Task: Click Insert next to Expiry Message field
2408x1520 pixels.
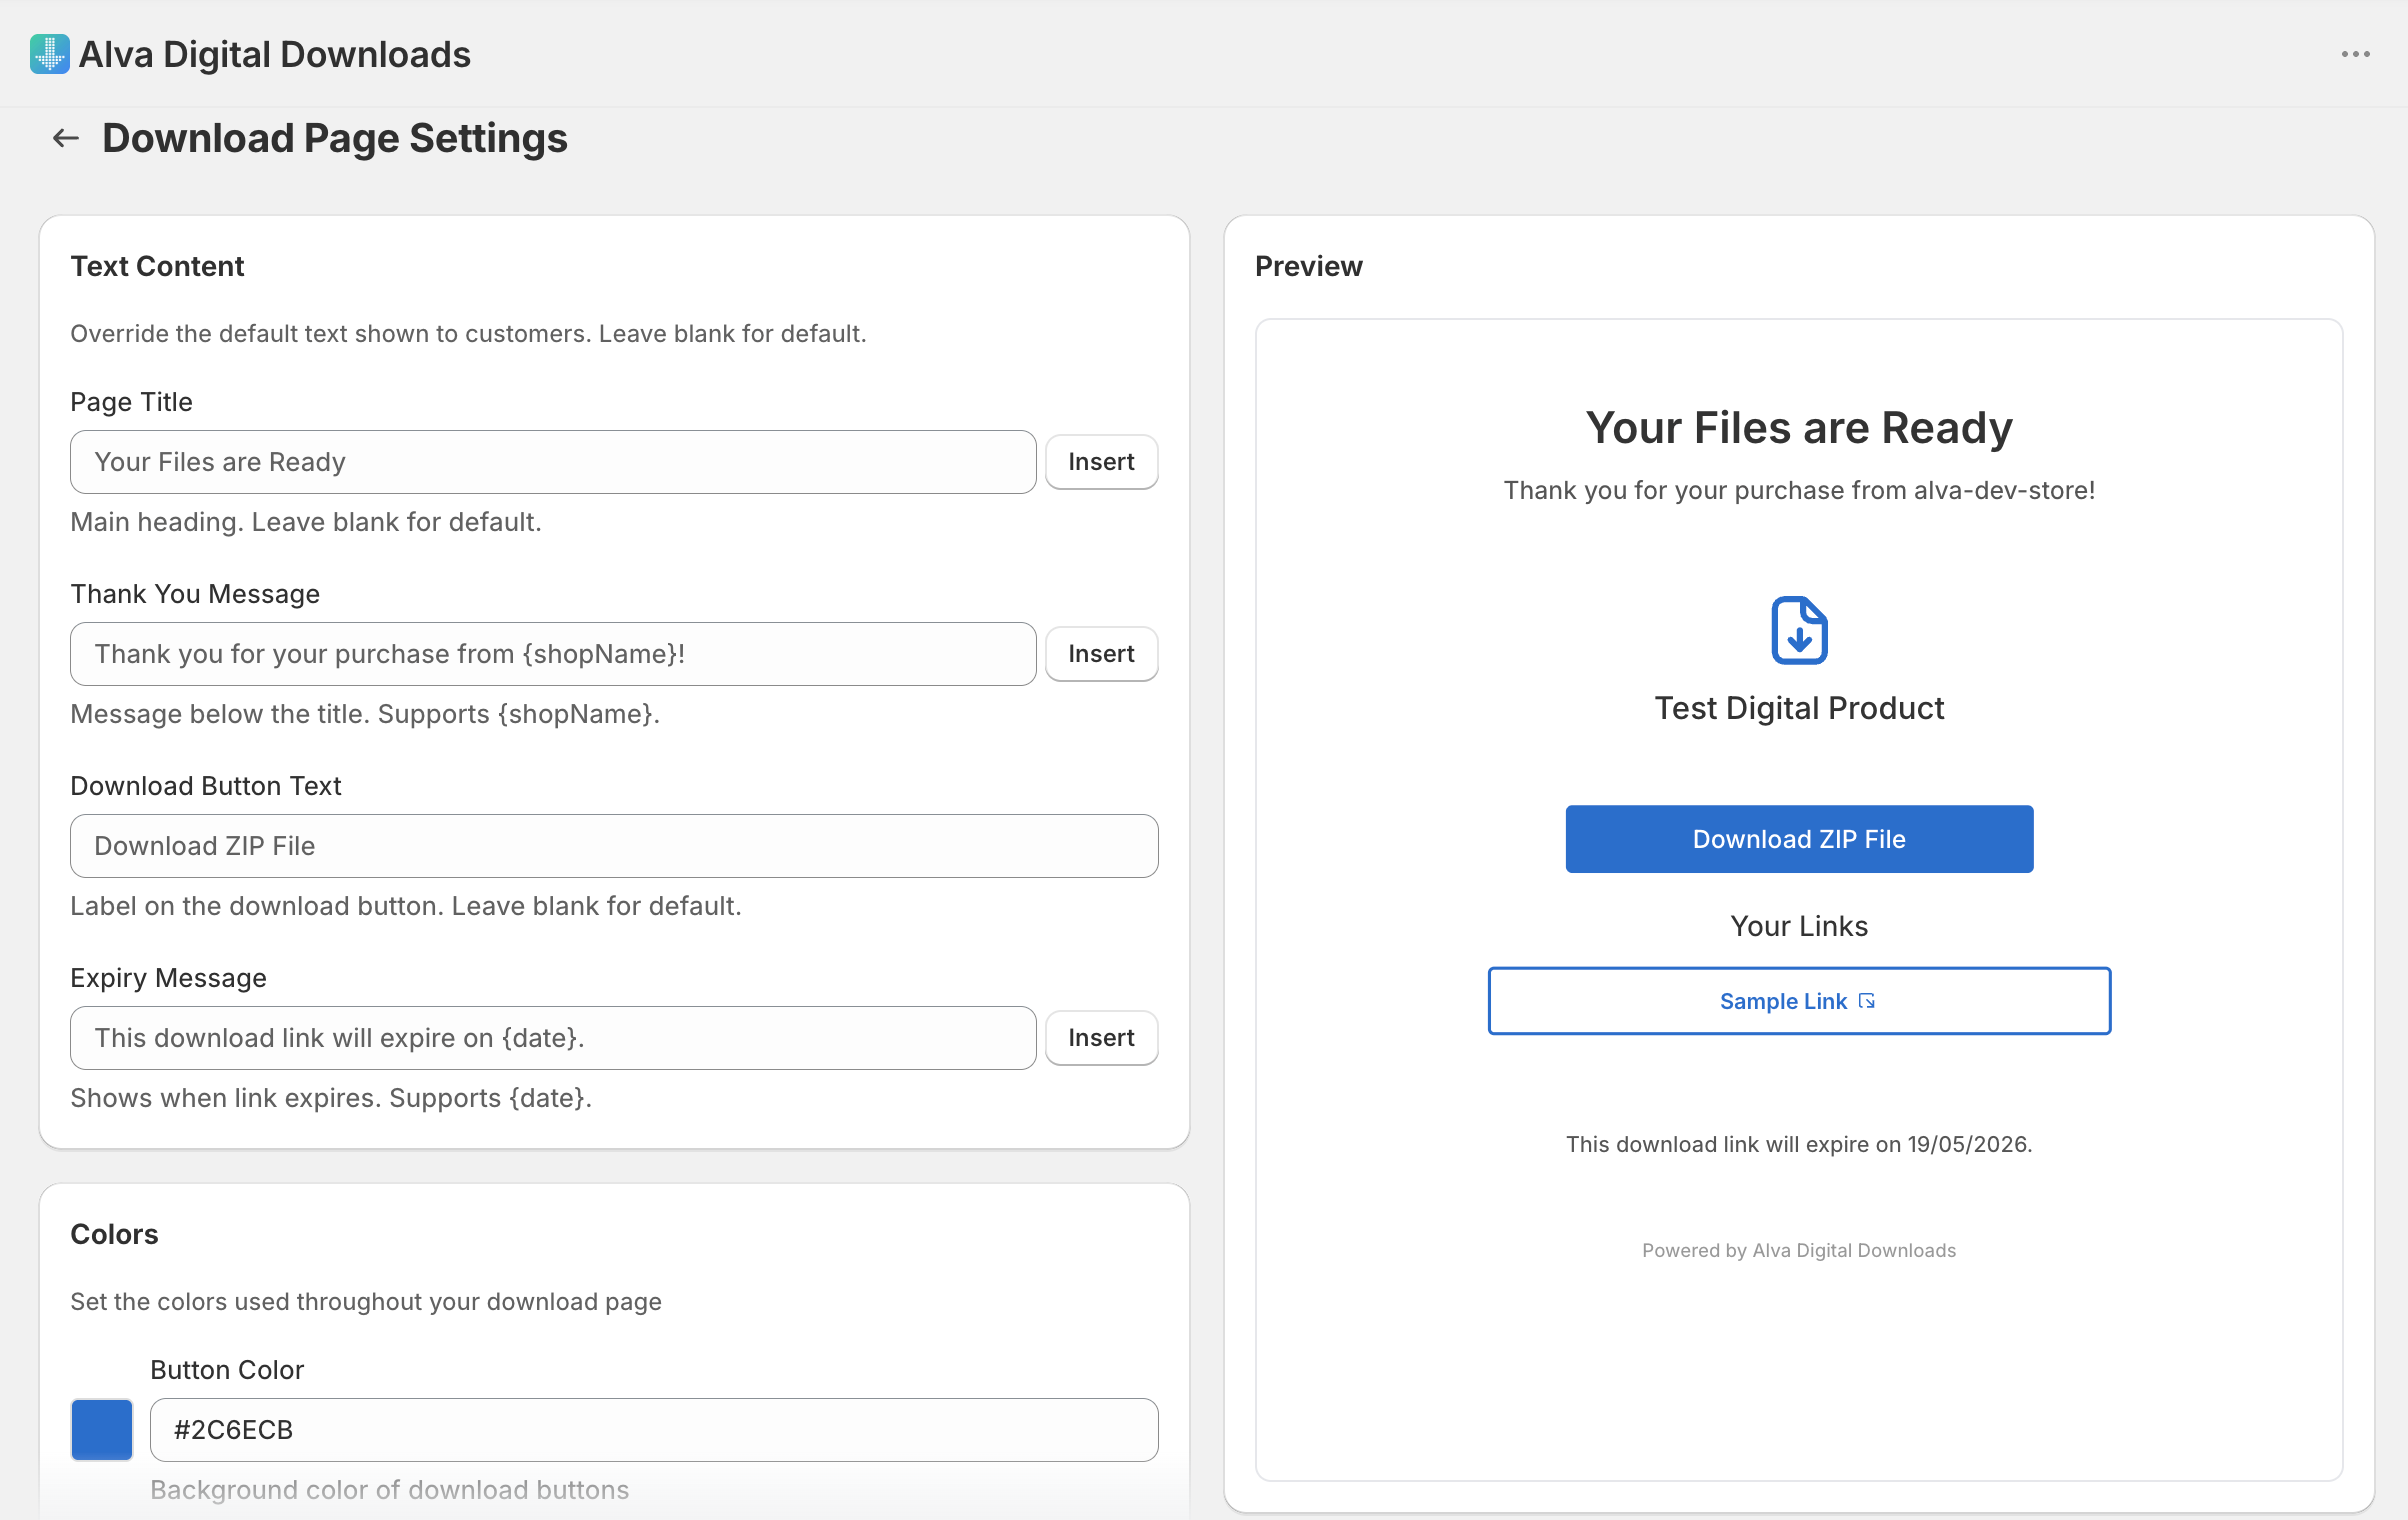Action: [x=1101, y=1038]
